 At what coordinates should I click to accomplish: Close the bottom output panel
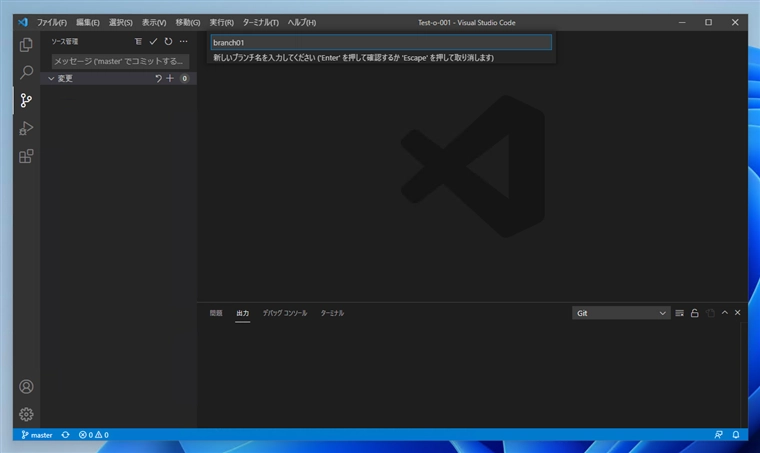[738, 313]
